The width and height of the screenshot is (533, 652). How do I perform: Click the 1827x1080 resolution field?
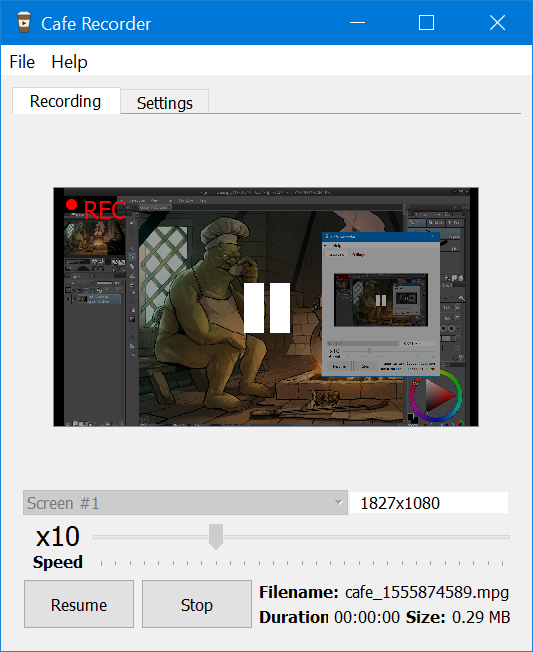(x=429, y=503)
